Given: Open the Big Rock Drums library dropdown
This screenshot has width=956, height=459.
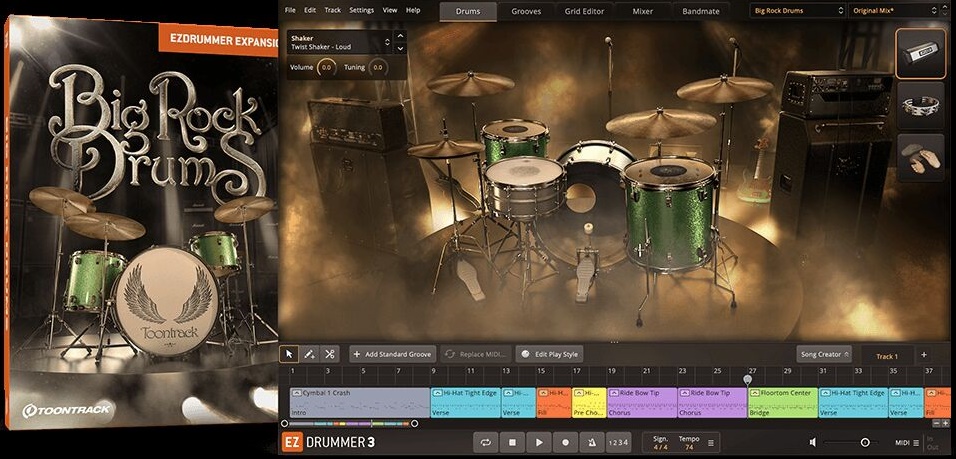Looking at the screenshot, I should click(797, 11).
